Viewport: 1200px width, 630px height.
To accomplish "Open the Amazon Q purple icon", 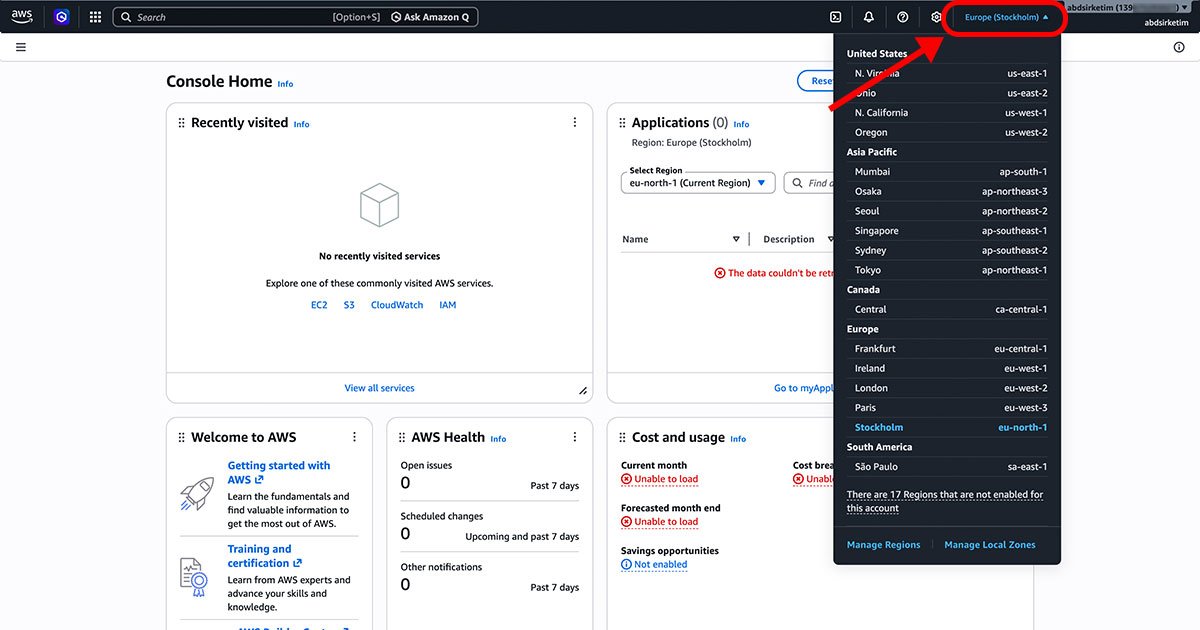I will [x=62, y=17].
